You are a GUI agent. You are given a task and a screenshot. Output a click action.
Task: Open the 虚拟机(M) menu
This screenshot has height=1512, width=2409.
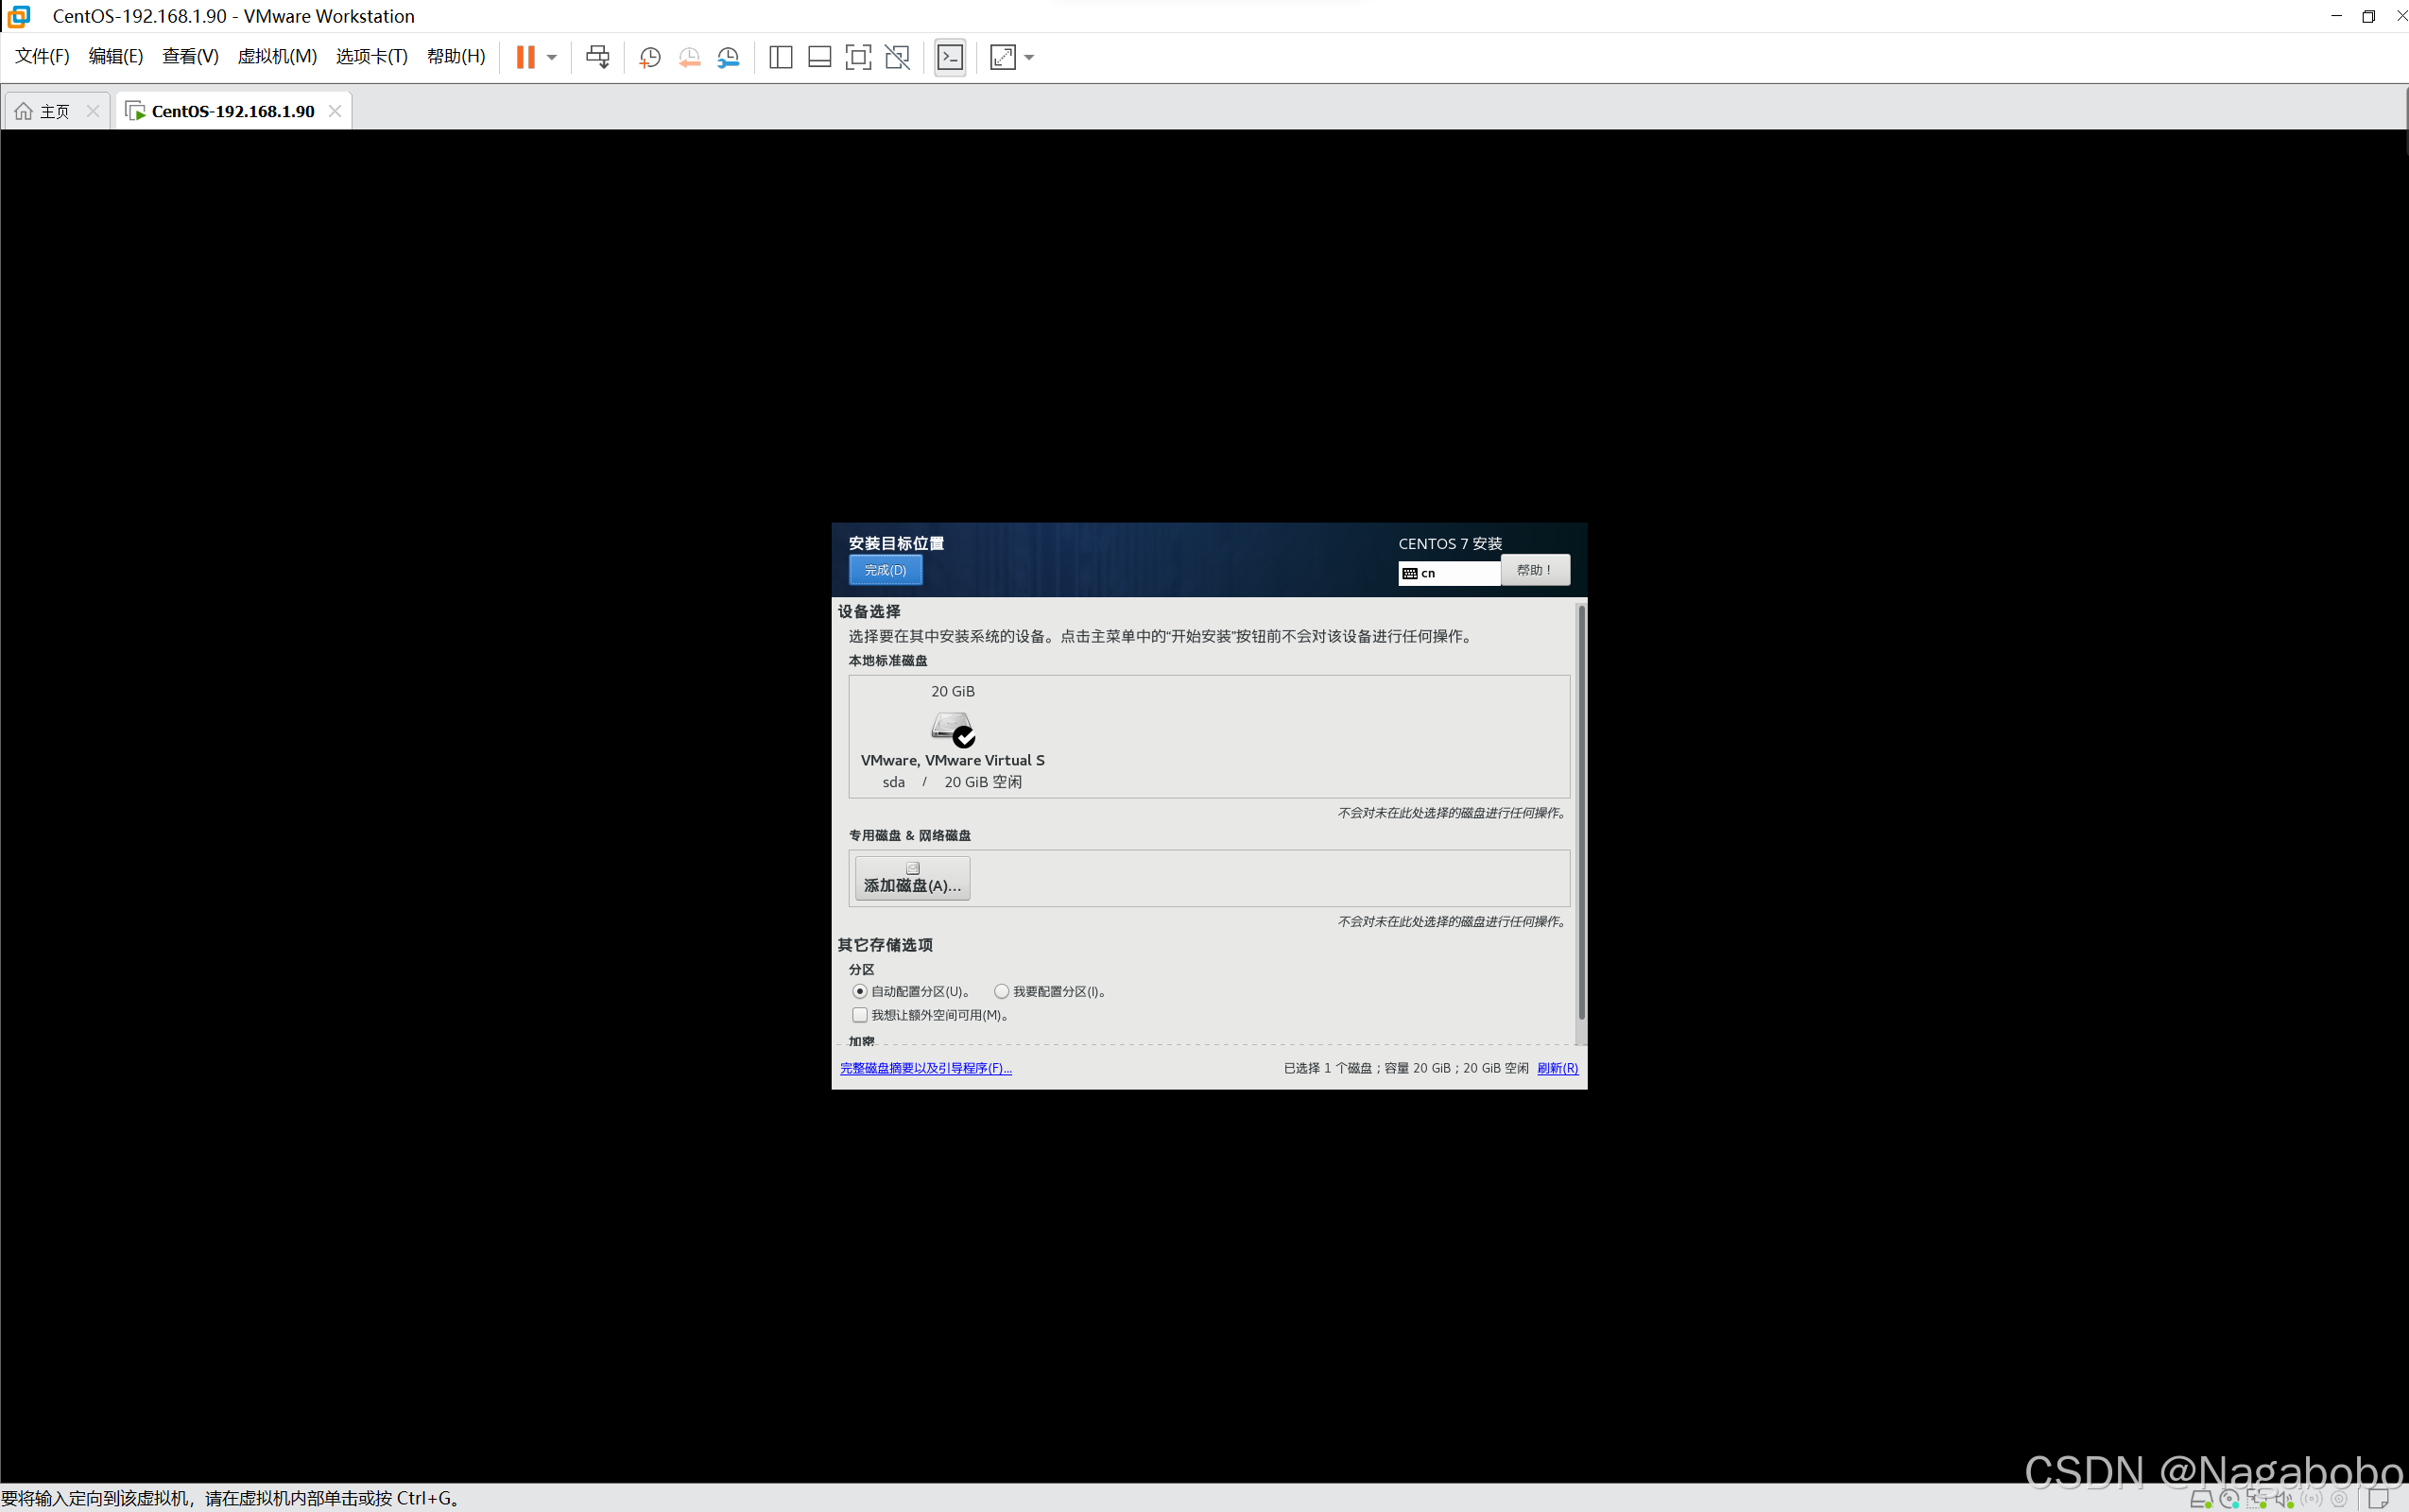click(x=277, y=56)
